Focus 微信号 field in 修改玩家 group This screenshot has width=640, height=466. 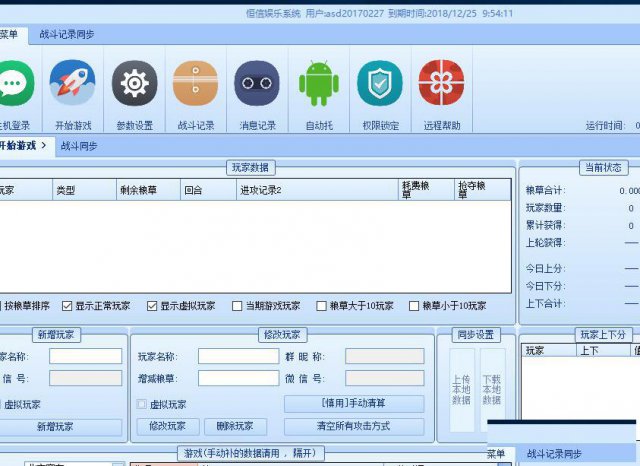[384, 378]
